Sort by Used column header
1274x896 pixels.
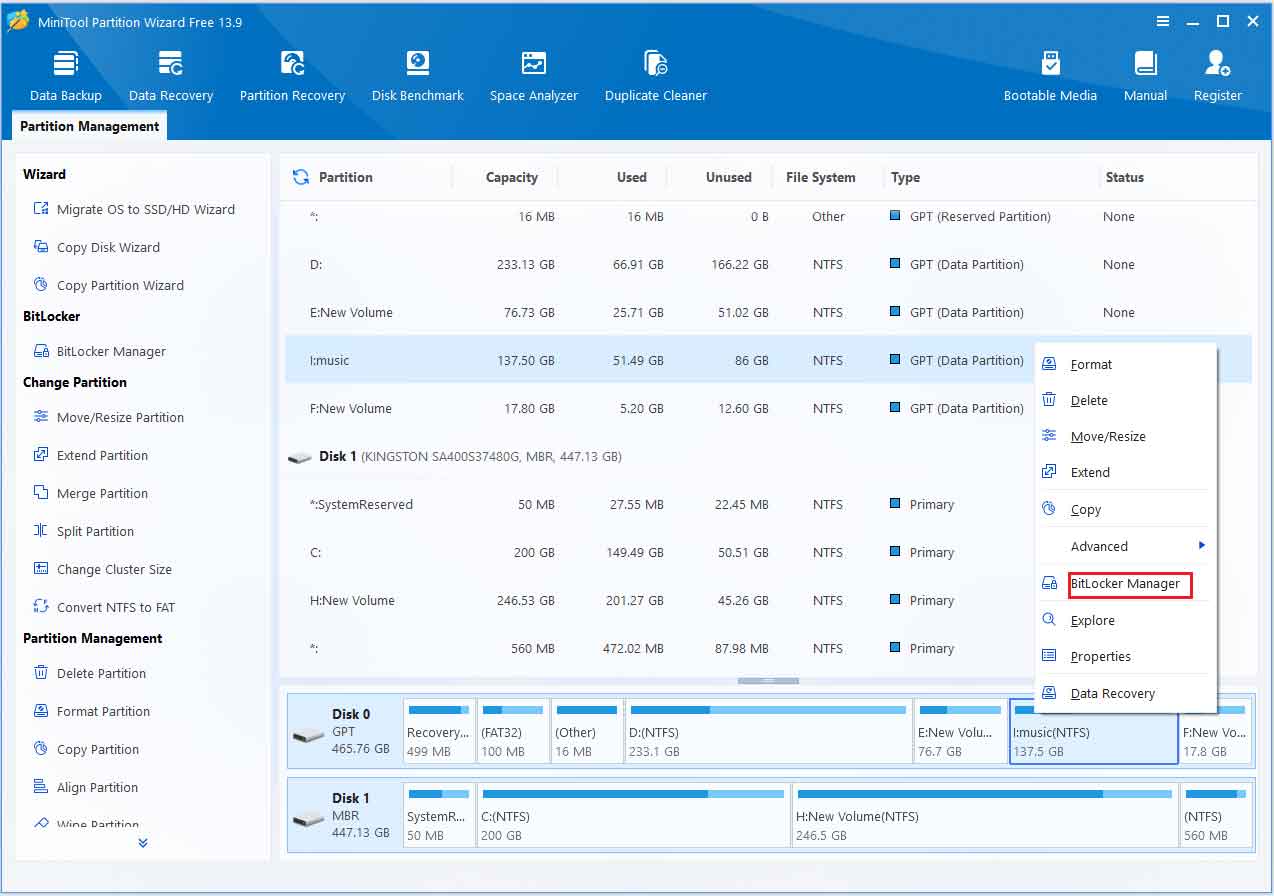[631, 177]
